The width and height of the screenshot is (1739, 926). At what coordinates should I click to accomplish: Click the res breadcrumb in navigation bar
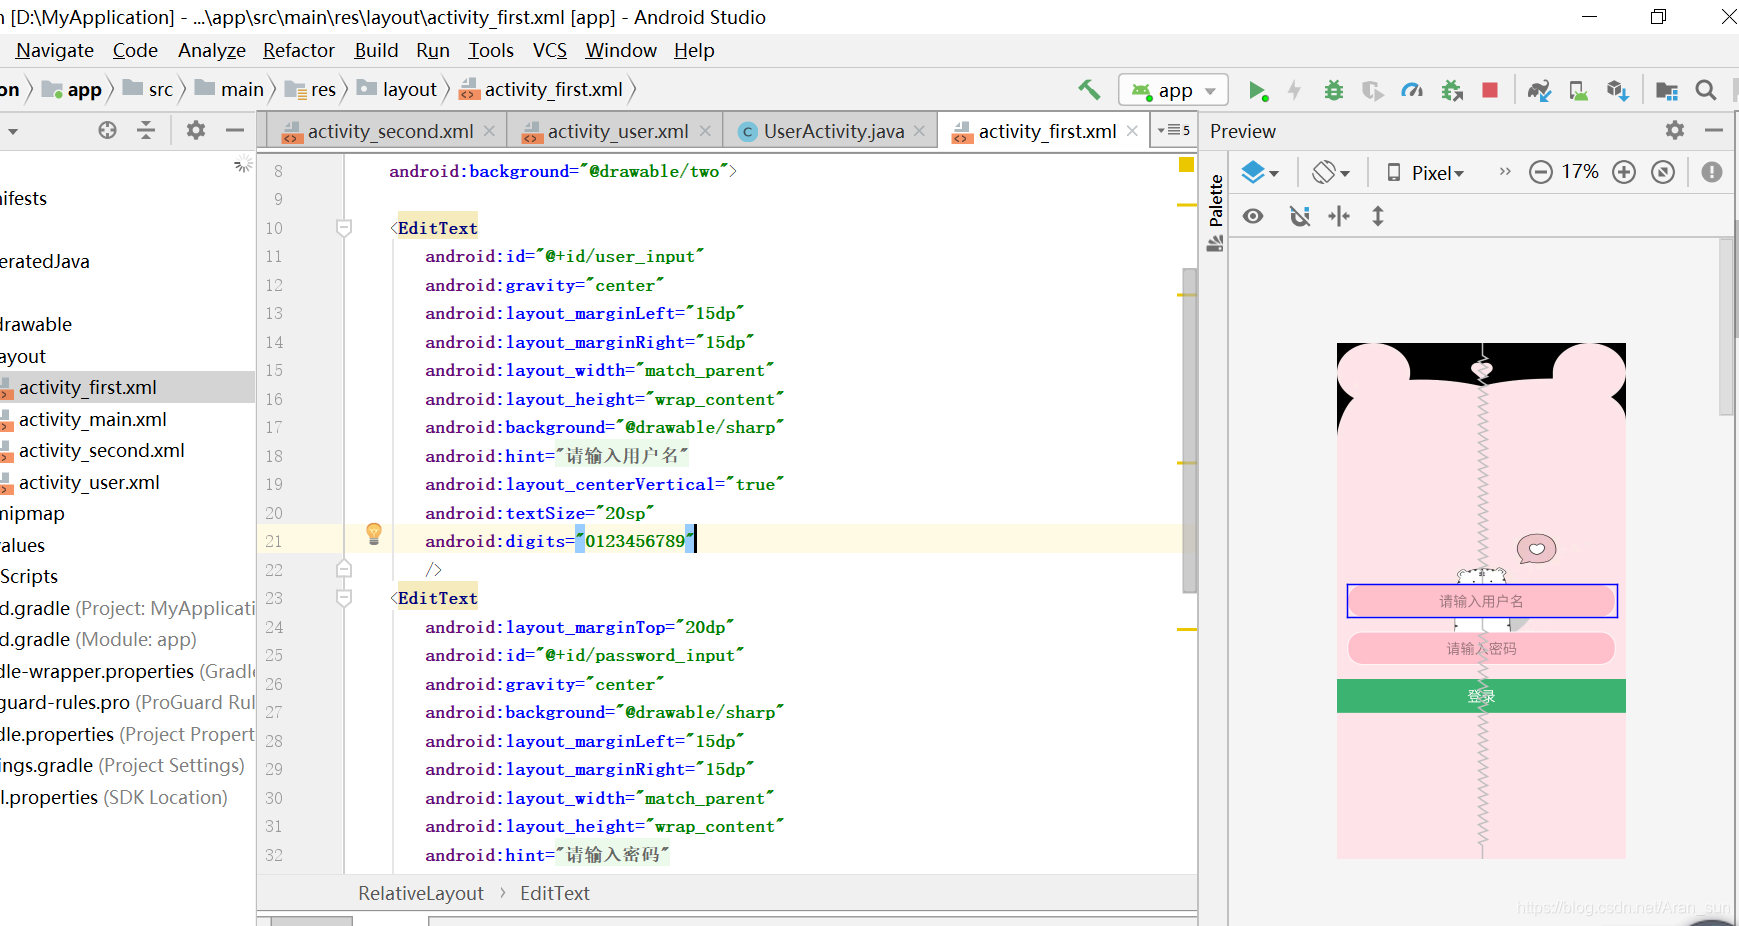[x=310, y=89]
